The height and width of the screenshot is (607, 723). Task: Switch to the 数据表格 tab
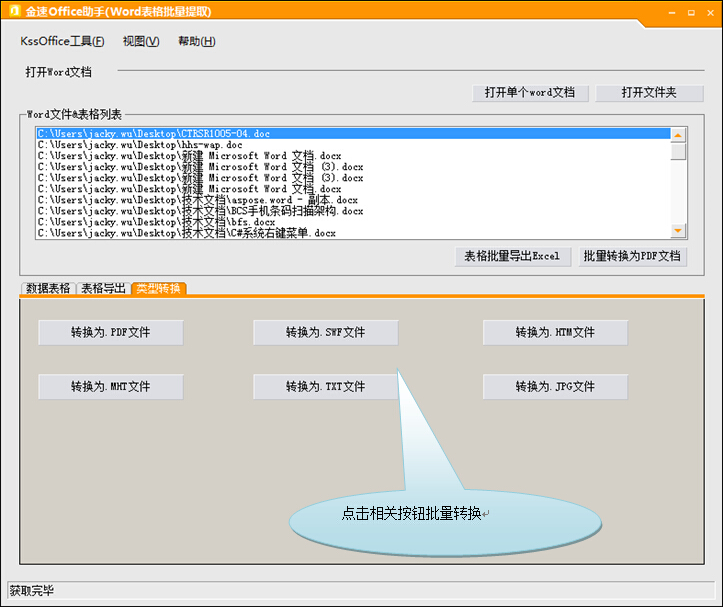48,289
